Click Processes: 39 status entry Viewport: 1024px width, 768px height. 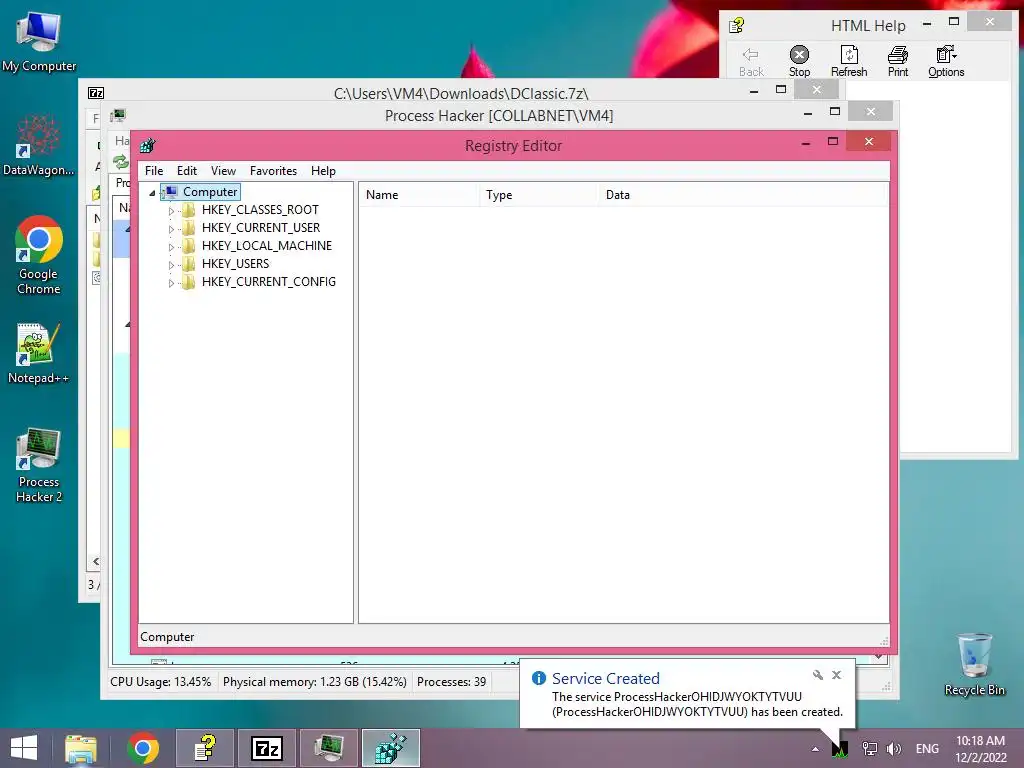click(451, 682)
